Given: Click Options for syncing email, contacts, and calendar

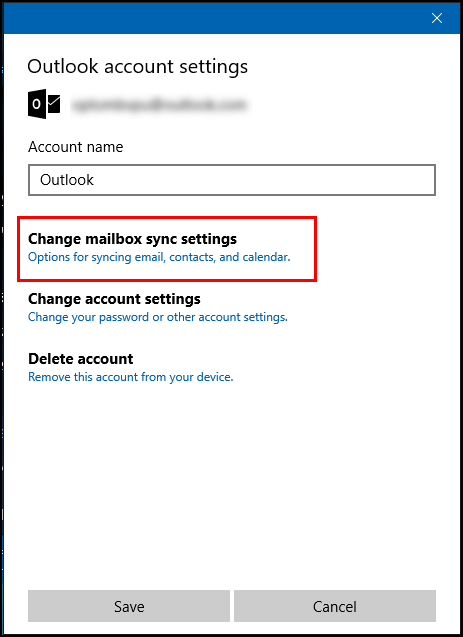Looking at the screenshot, I should pos(159,257).
